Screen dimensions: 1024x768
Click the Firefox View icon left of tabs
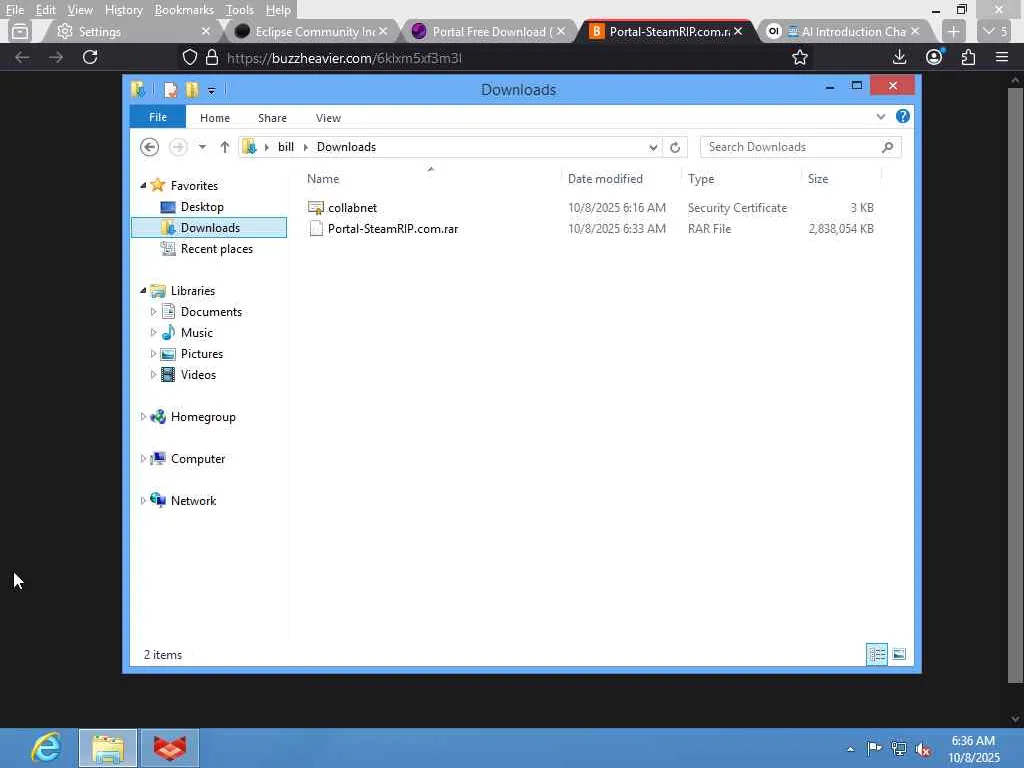click(20, 31)
